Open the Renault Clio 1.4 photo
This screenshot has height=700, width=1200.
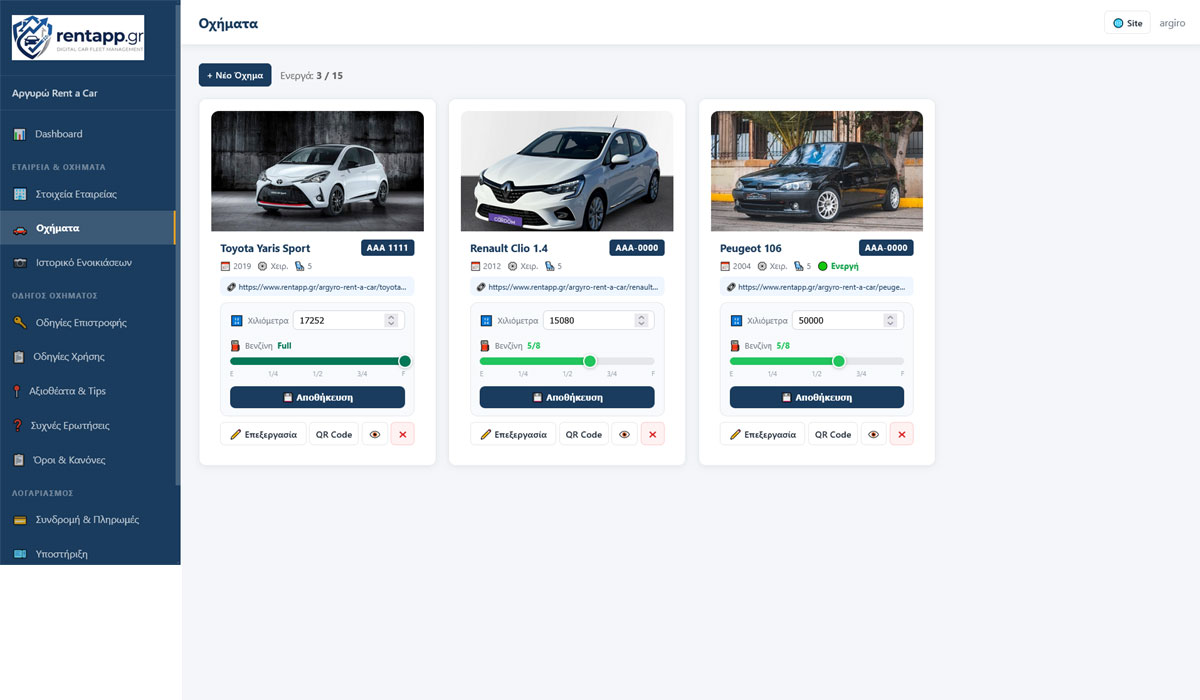567,171
